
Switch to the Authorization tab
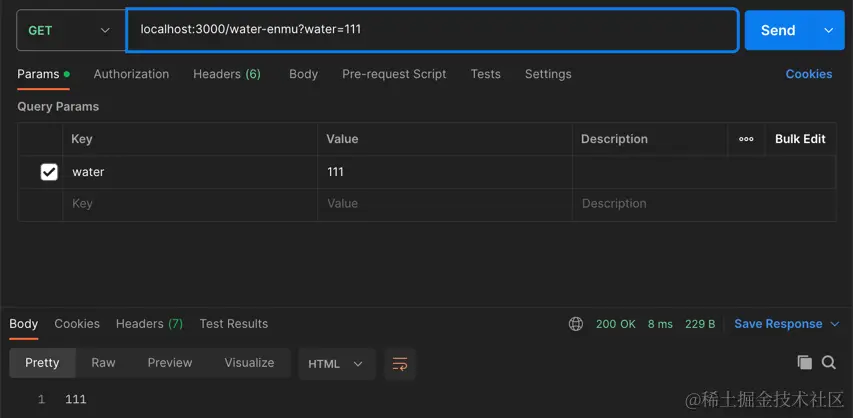(131, 74)
